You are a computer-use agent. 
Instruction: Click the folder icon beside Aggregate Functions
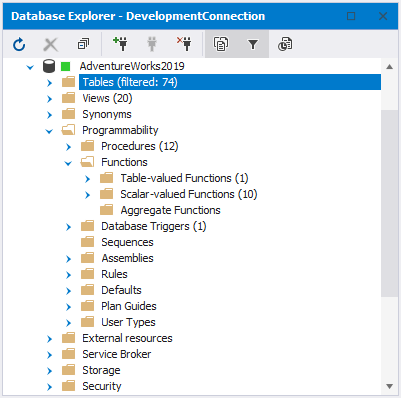107,210
